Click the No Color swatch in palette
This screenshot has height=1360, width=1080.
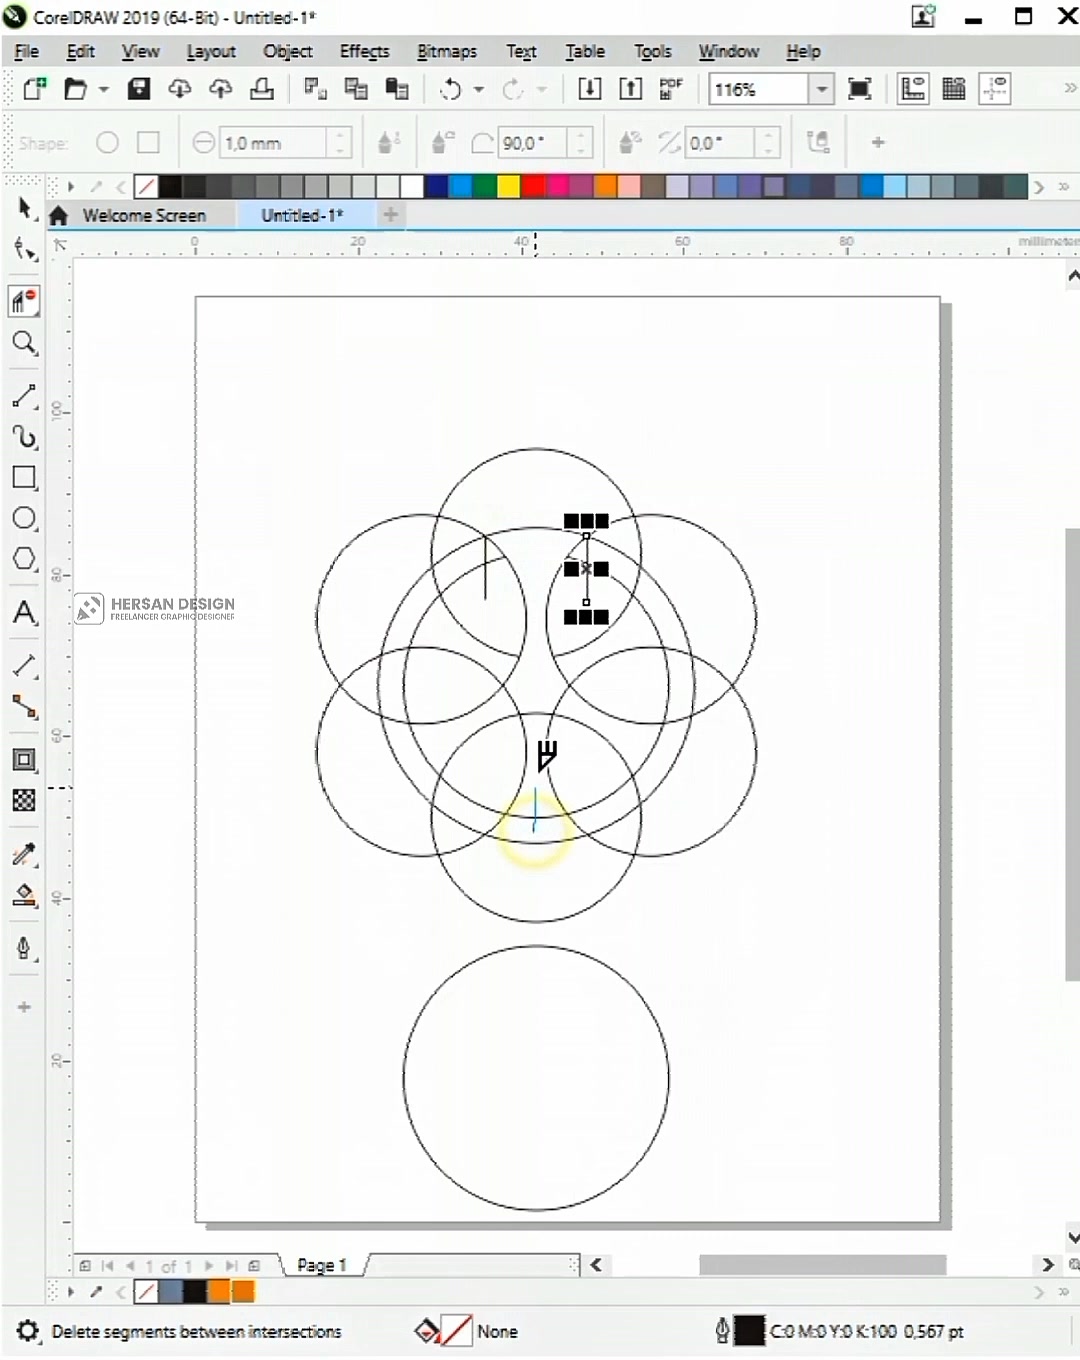(146, 187)
